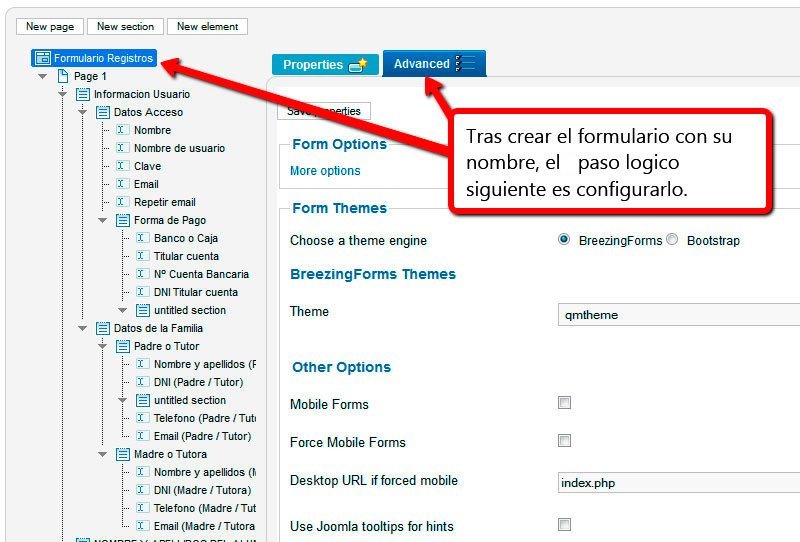Viewport: 800px width, 542px height.
Task: Click the Nombre de usuario element icon
Action: (122, 148)
